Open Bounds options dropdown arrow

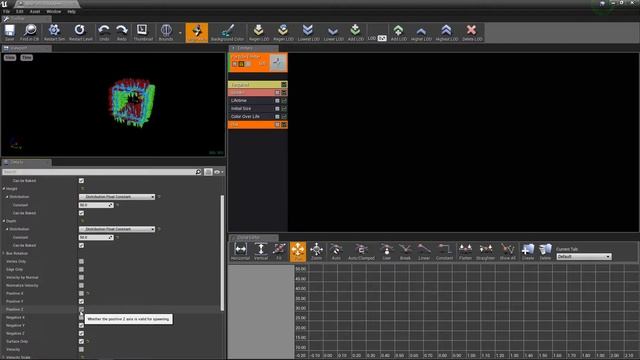tap(180, 32)
